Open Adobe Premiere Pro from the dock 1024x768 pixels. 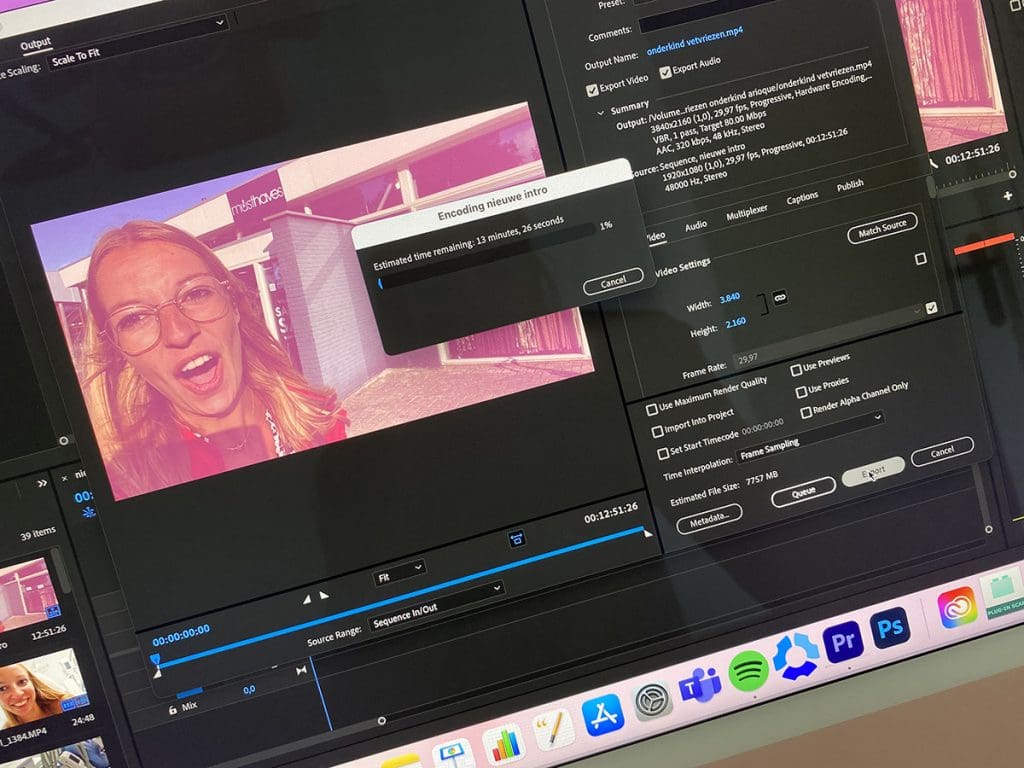pos(843,639)
